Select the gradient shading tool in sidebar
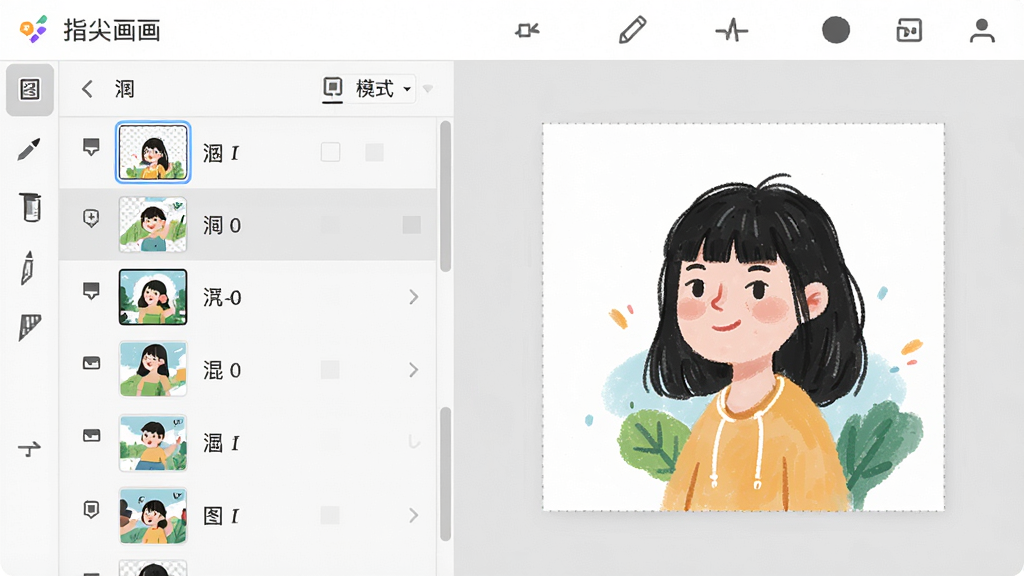The image size is (1024, 576). (29, 327)
